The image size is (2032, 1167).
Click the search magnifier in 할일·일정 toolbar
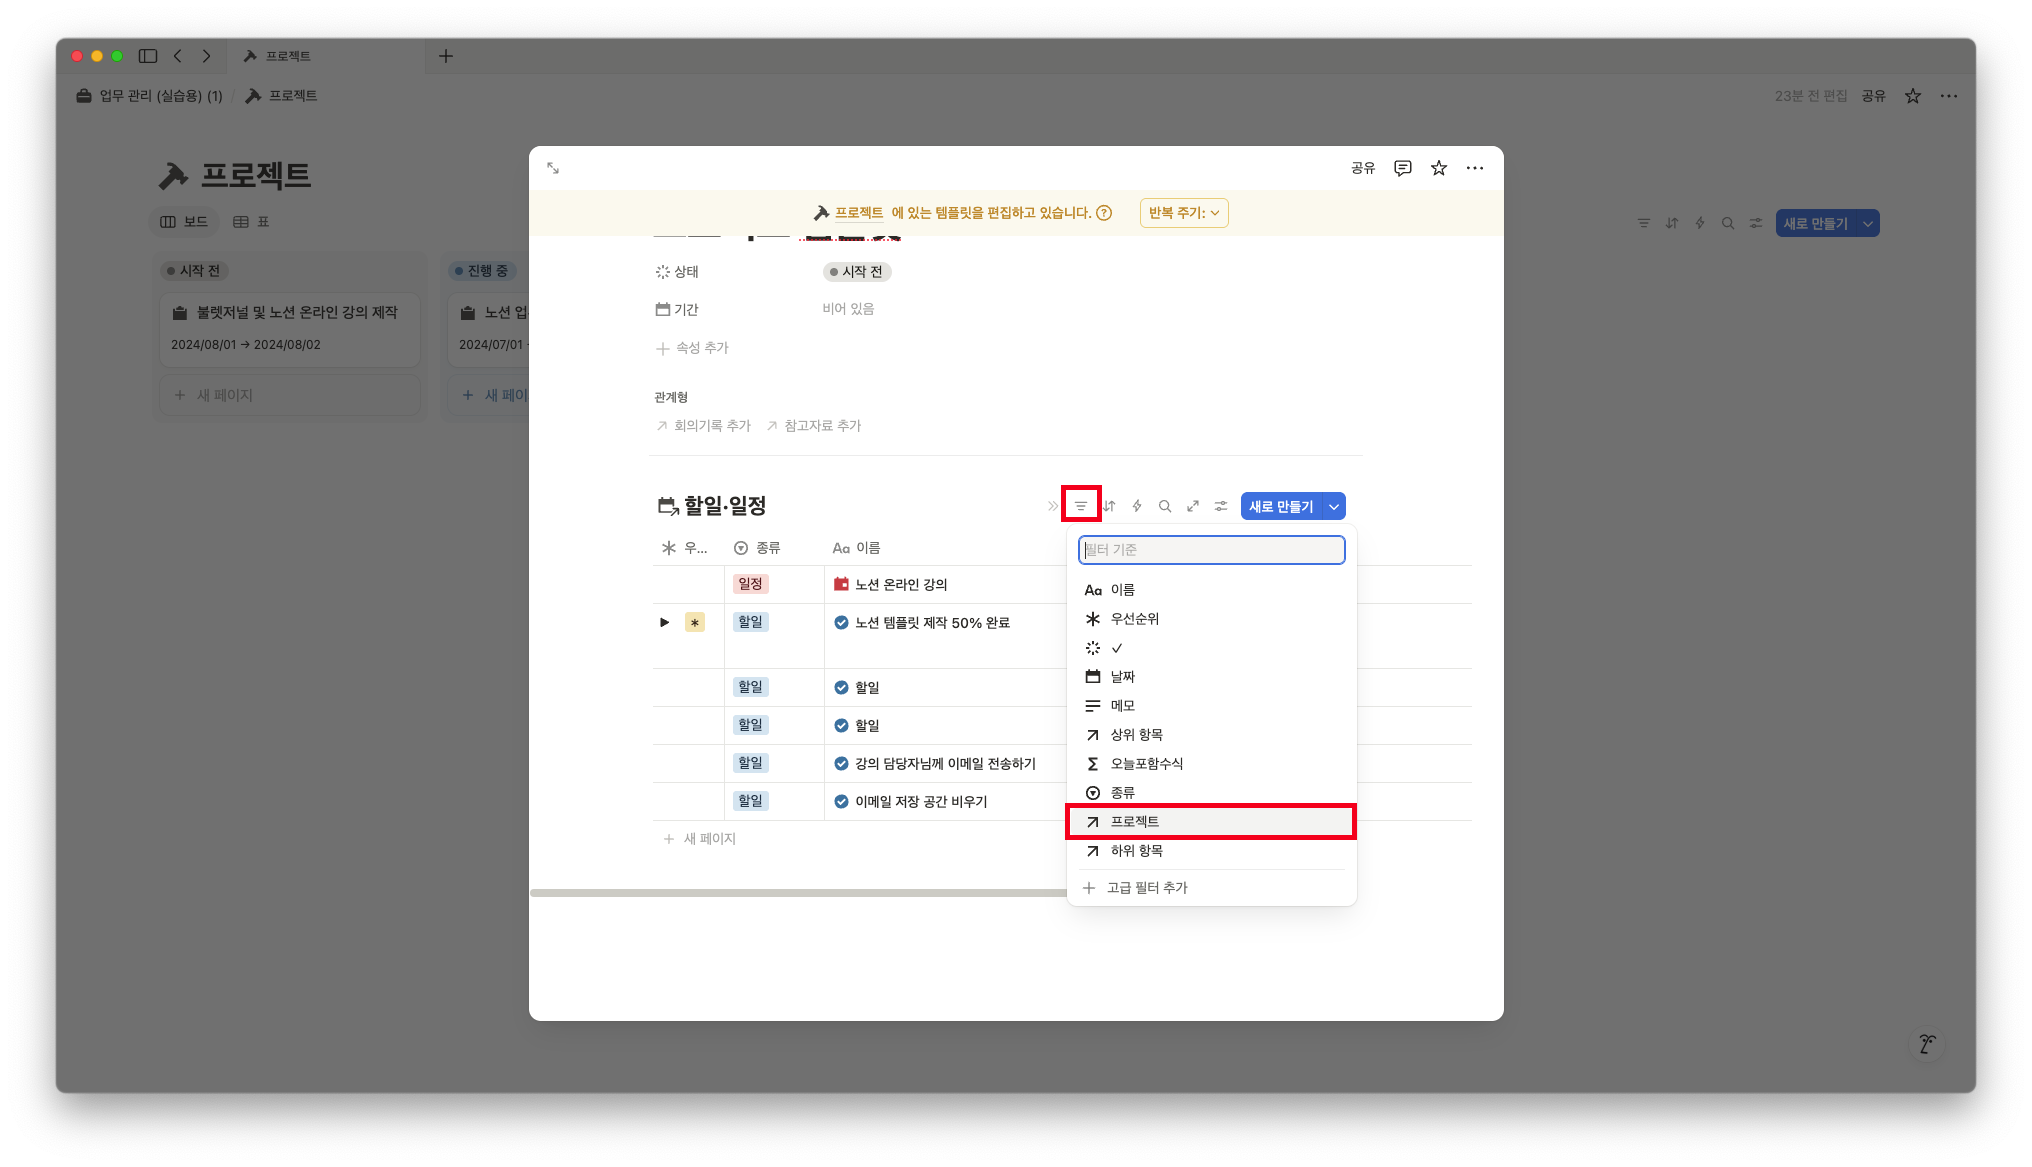1165,506
